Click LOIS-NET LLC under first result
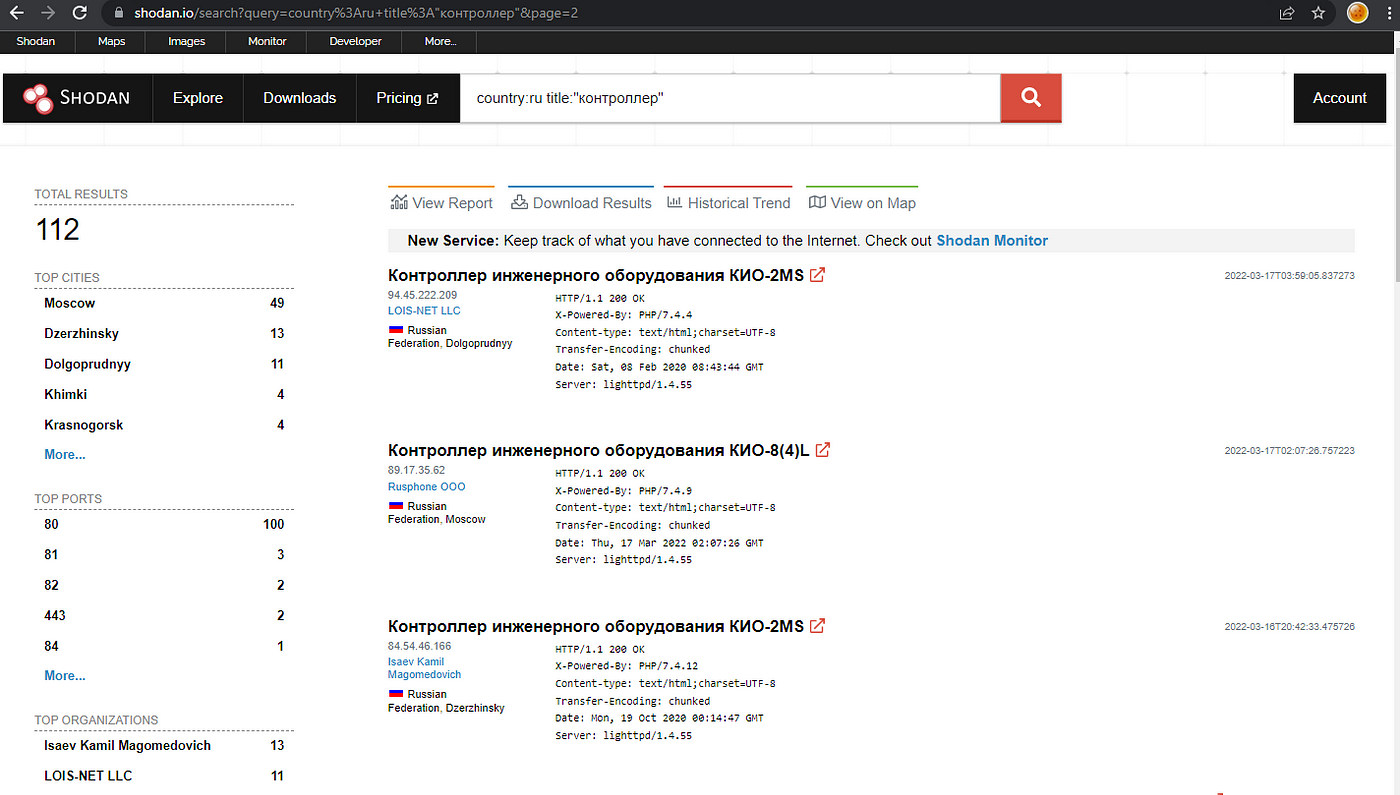Image resolution: width=1400 pixels, height=795 pixels. (x=424, y=311)
